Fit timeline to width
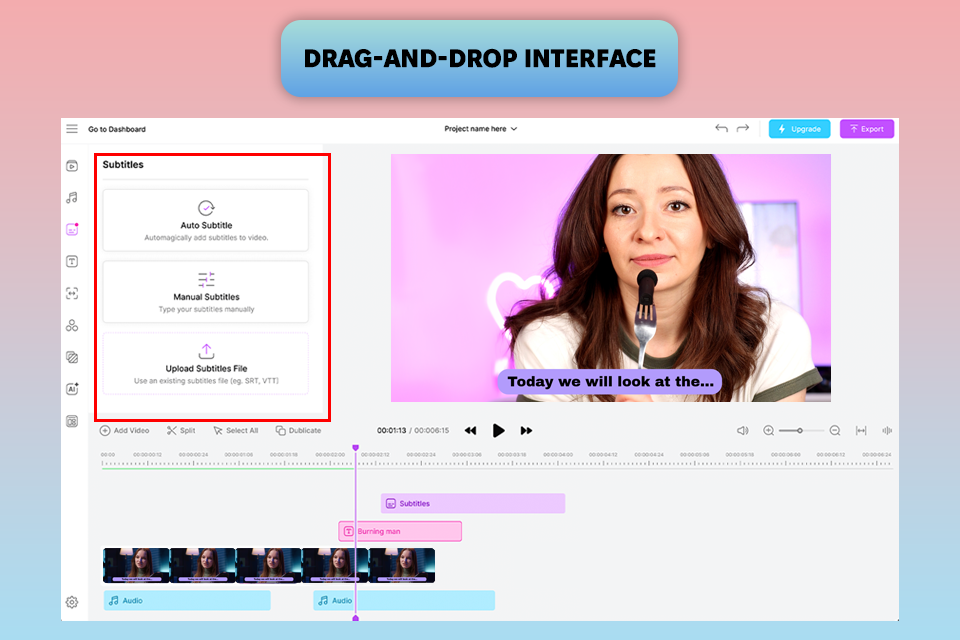This screenshot has width=960, height=640. 861,431
